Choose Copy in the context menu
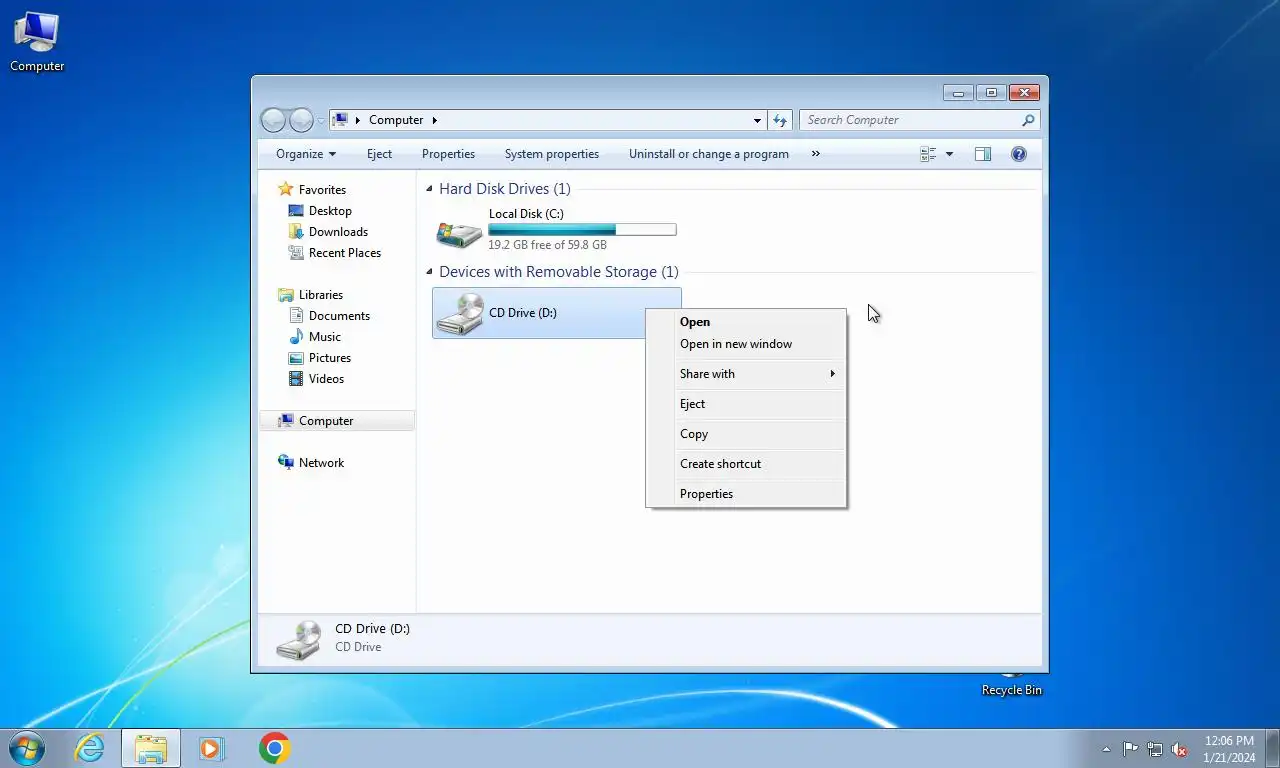This screenshot has width=1280, height=768. [746, 434]
